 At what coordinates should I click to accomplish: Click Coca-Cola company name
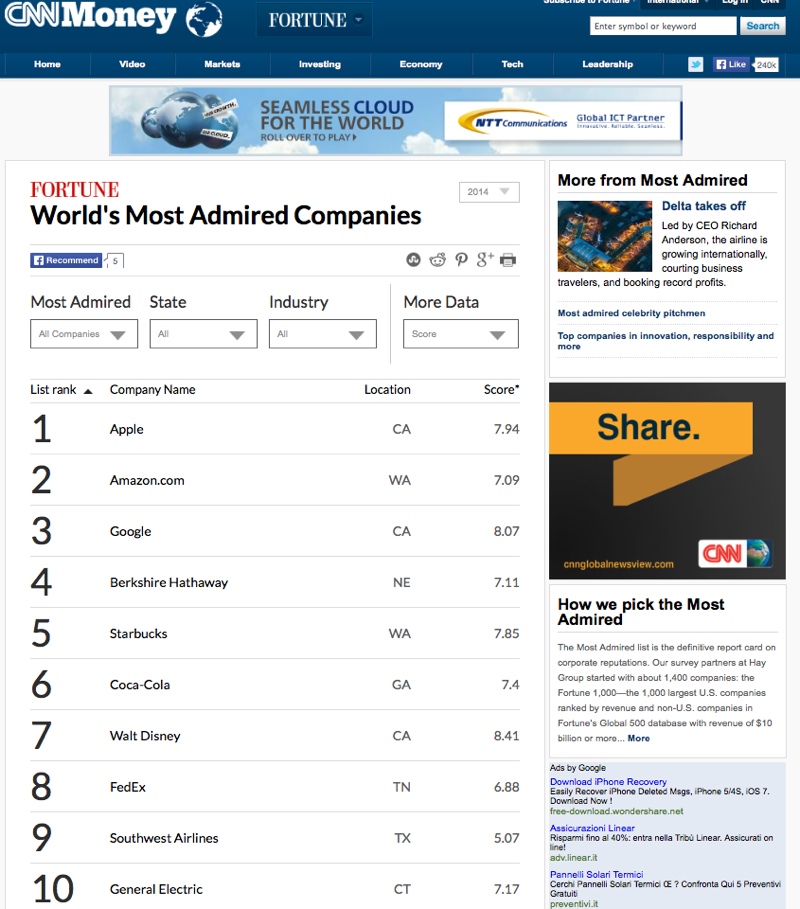point(140,685)
